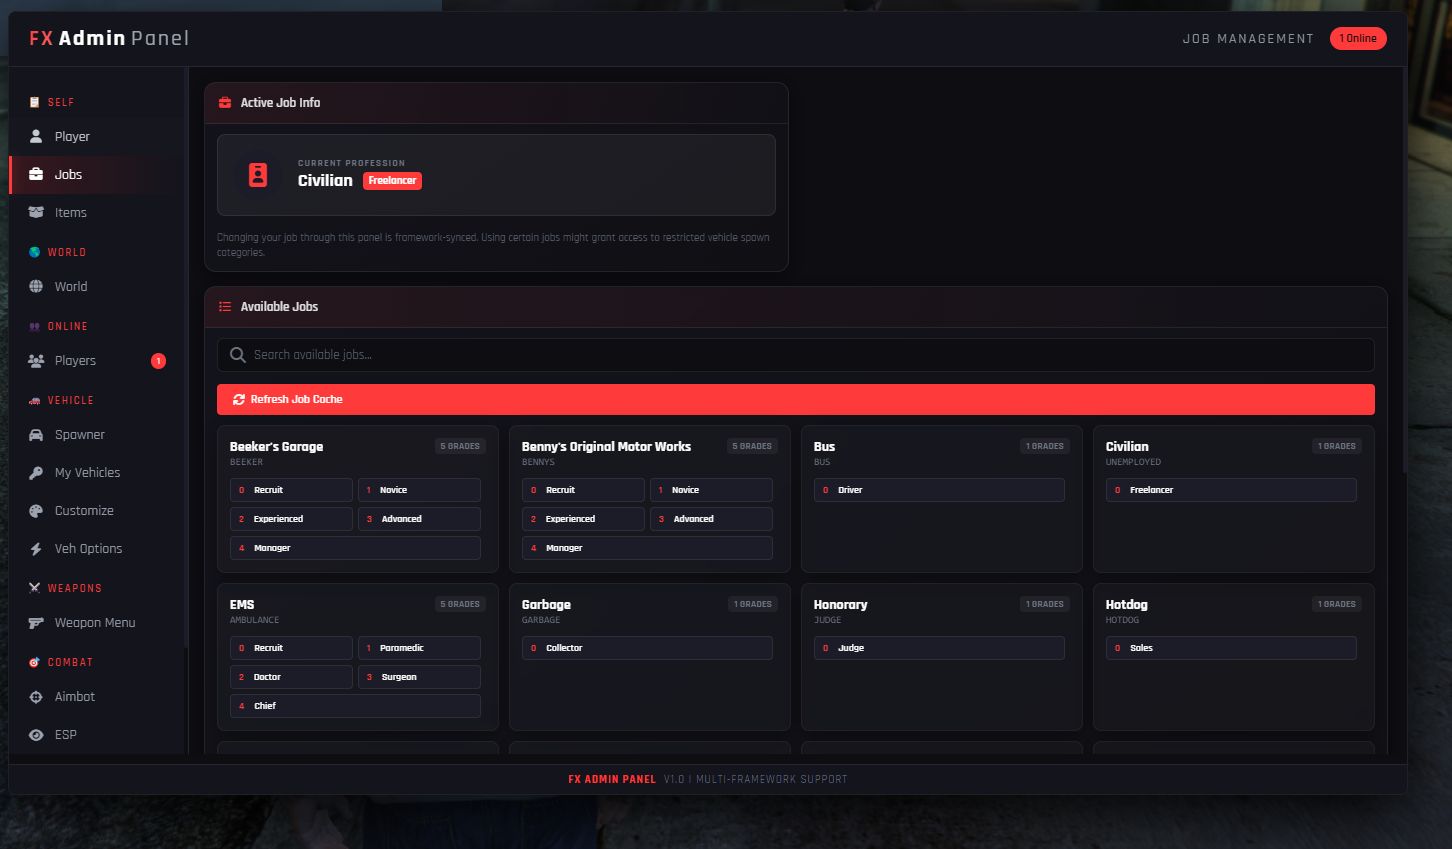1452x849 pixels.
Task: Select EMS Doctor grade
Action: [x=291, y=677]
